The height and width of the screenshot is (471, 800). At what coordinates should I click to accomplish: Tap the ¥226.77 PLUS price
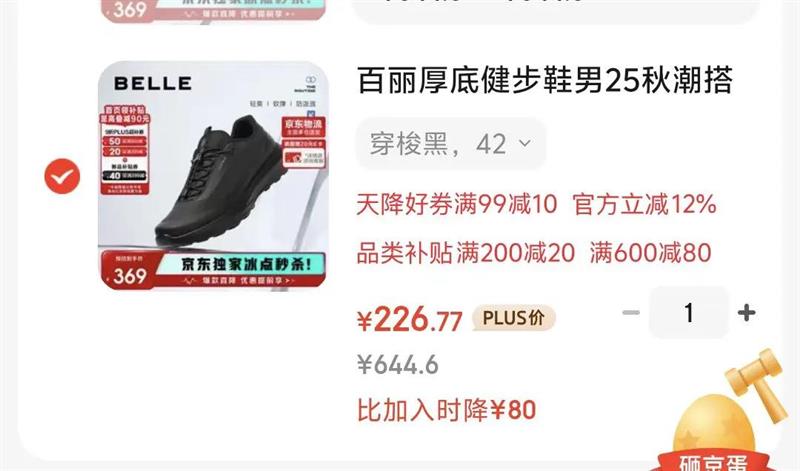(410, 320)
